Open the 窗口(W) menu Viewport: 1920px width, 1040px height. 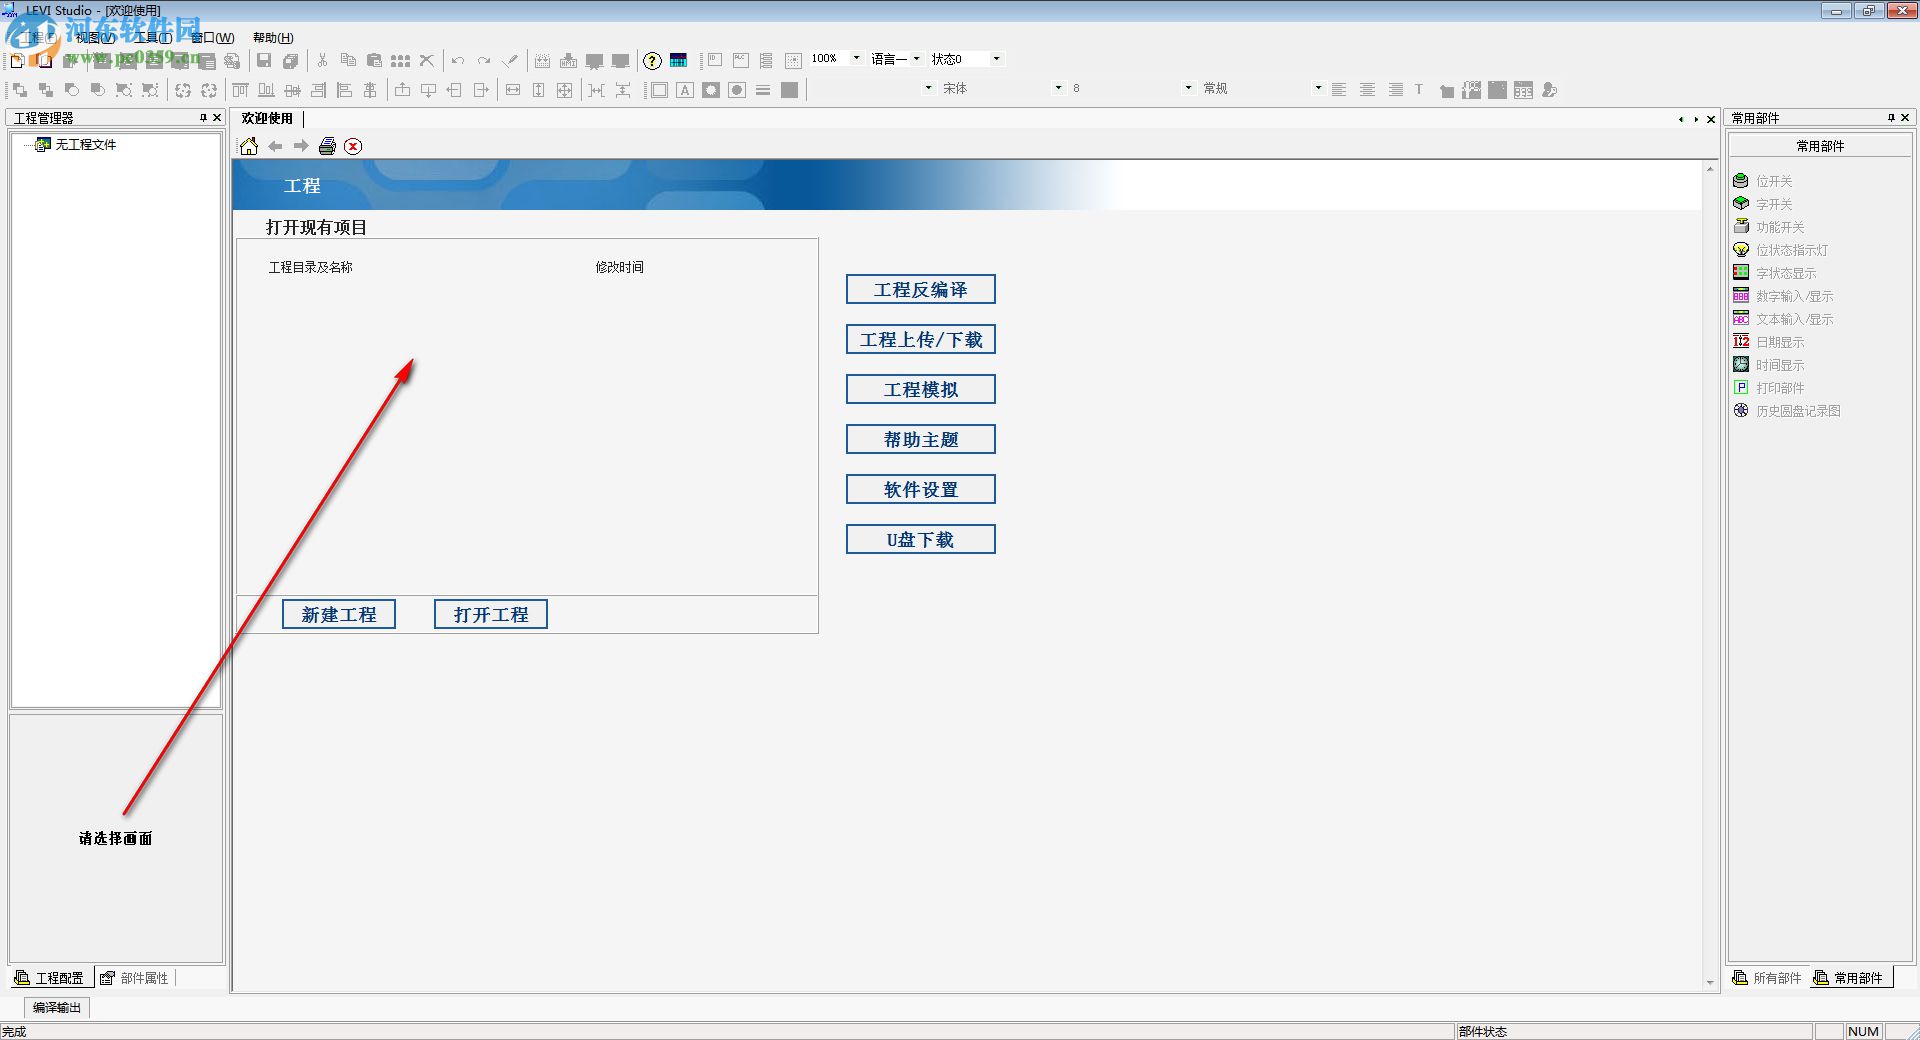(212, 38)
